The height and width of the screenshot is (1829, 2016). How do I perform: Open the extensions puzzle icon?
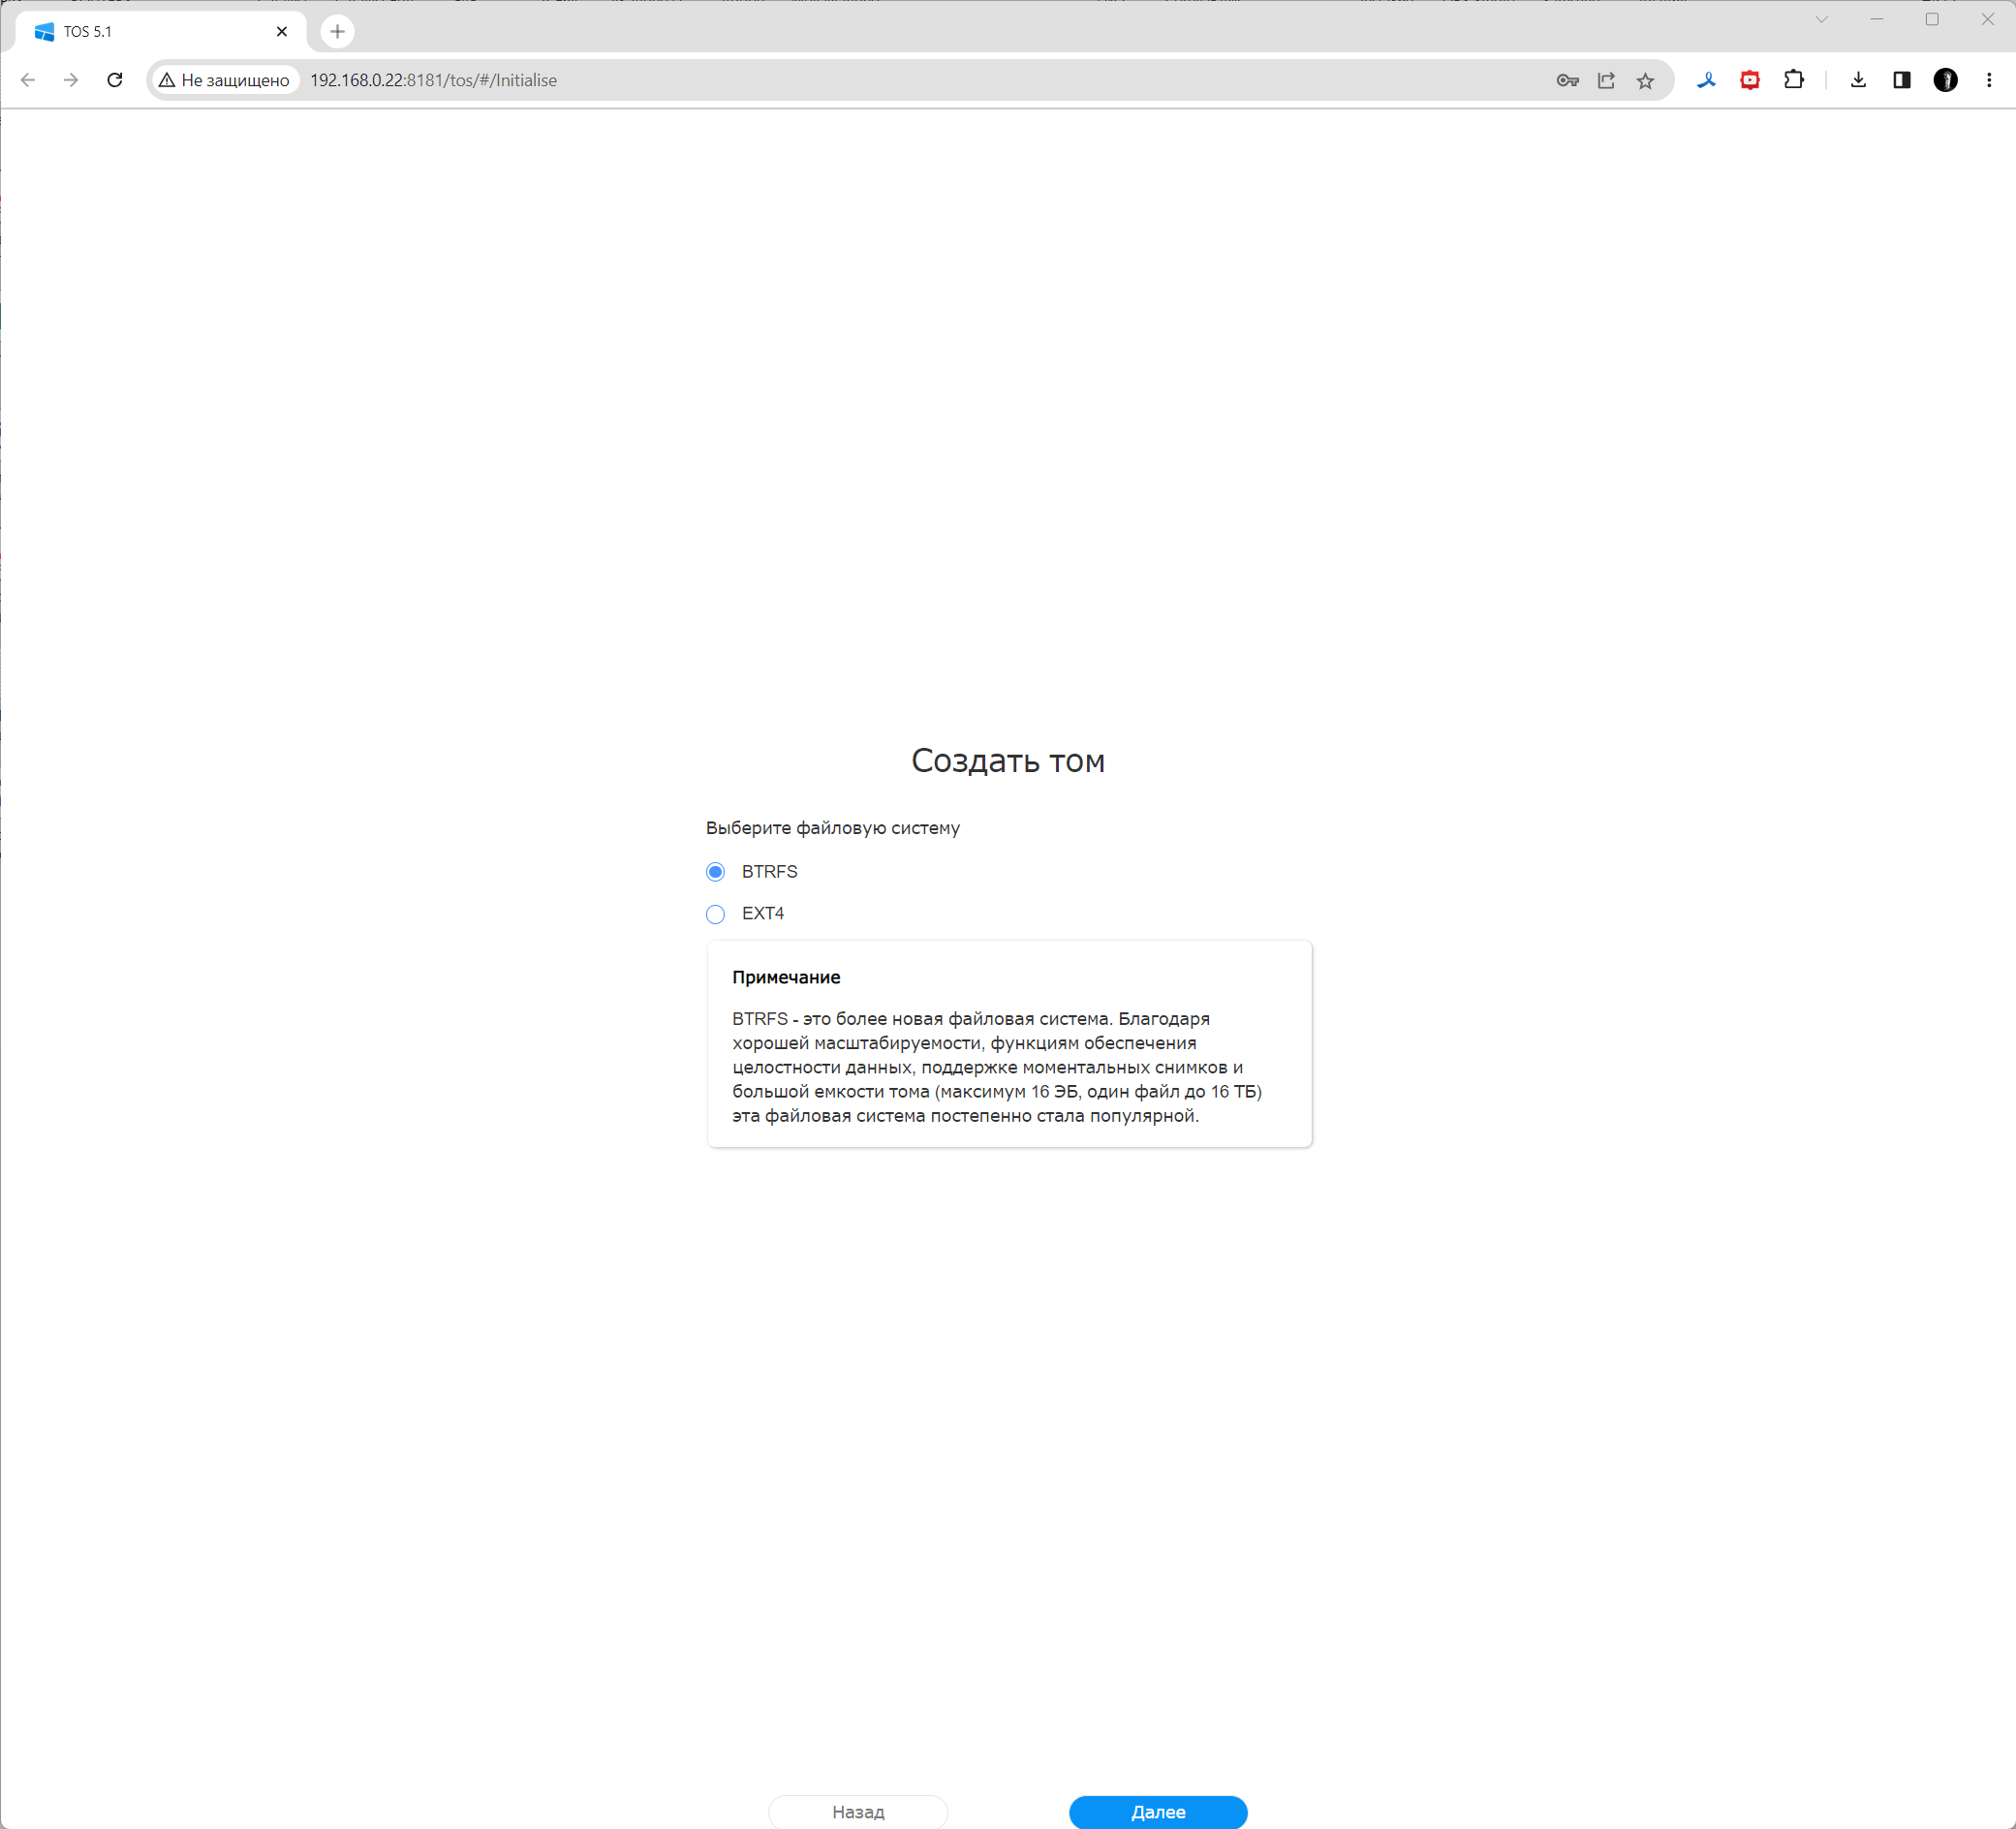[x=1794, y=80]
